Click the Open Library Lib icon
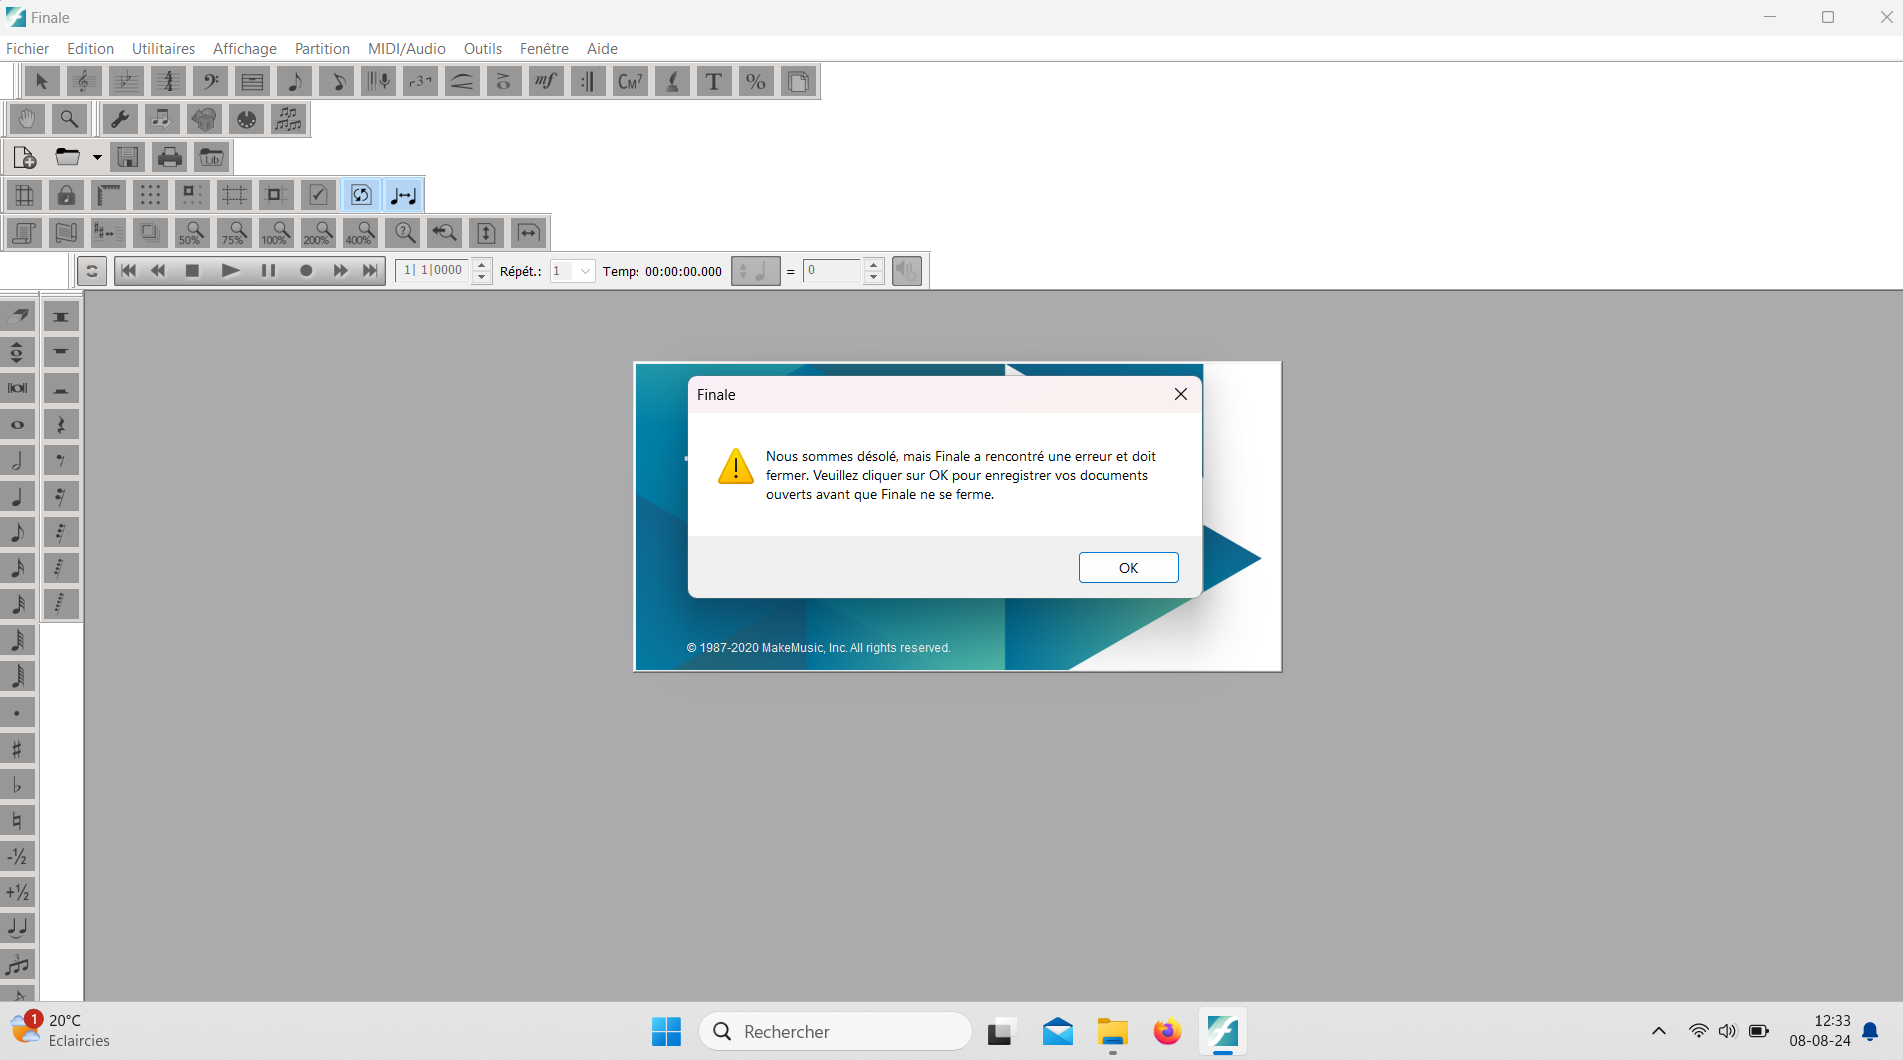This screenshot has width=1903, height=1060. (212, 157)
